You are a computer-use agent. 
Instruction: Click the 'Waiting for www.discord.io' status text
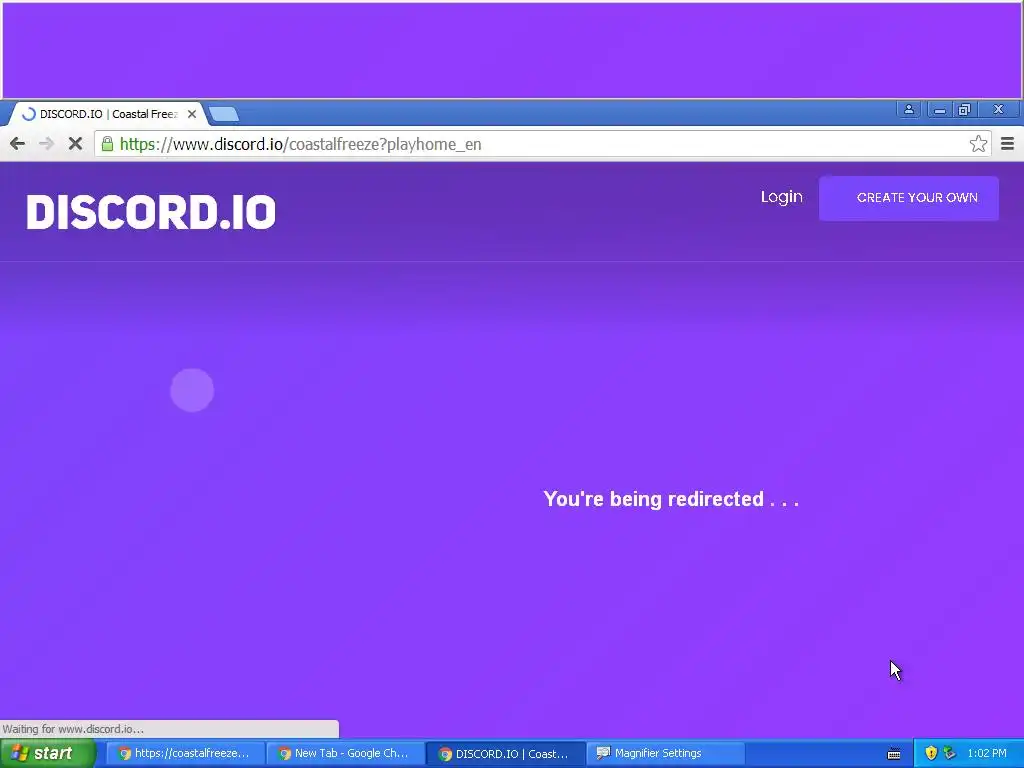click(x=73, y=729)
